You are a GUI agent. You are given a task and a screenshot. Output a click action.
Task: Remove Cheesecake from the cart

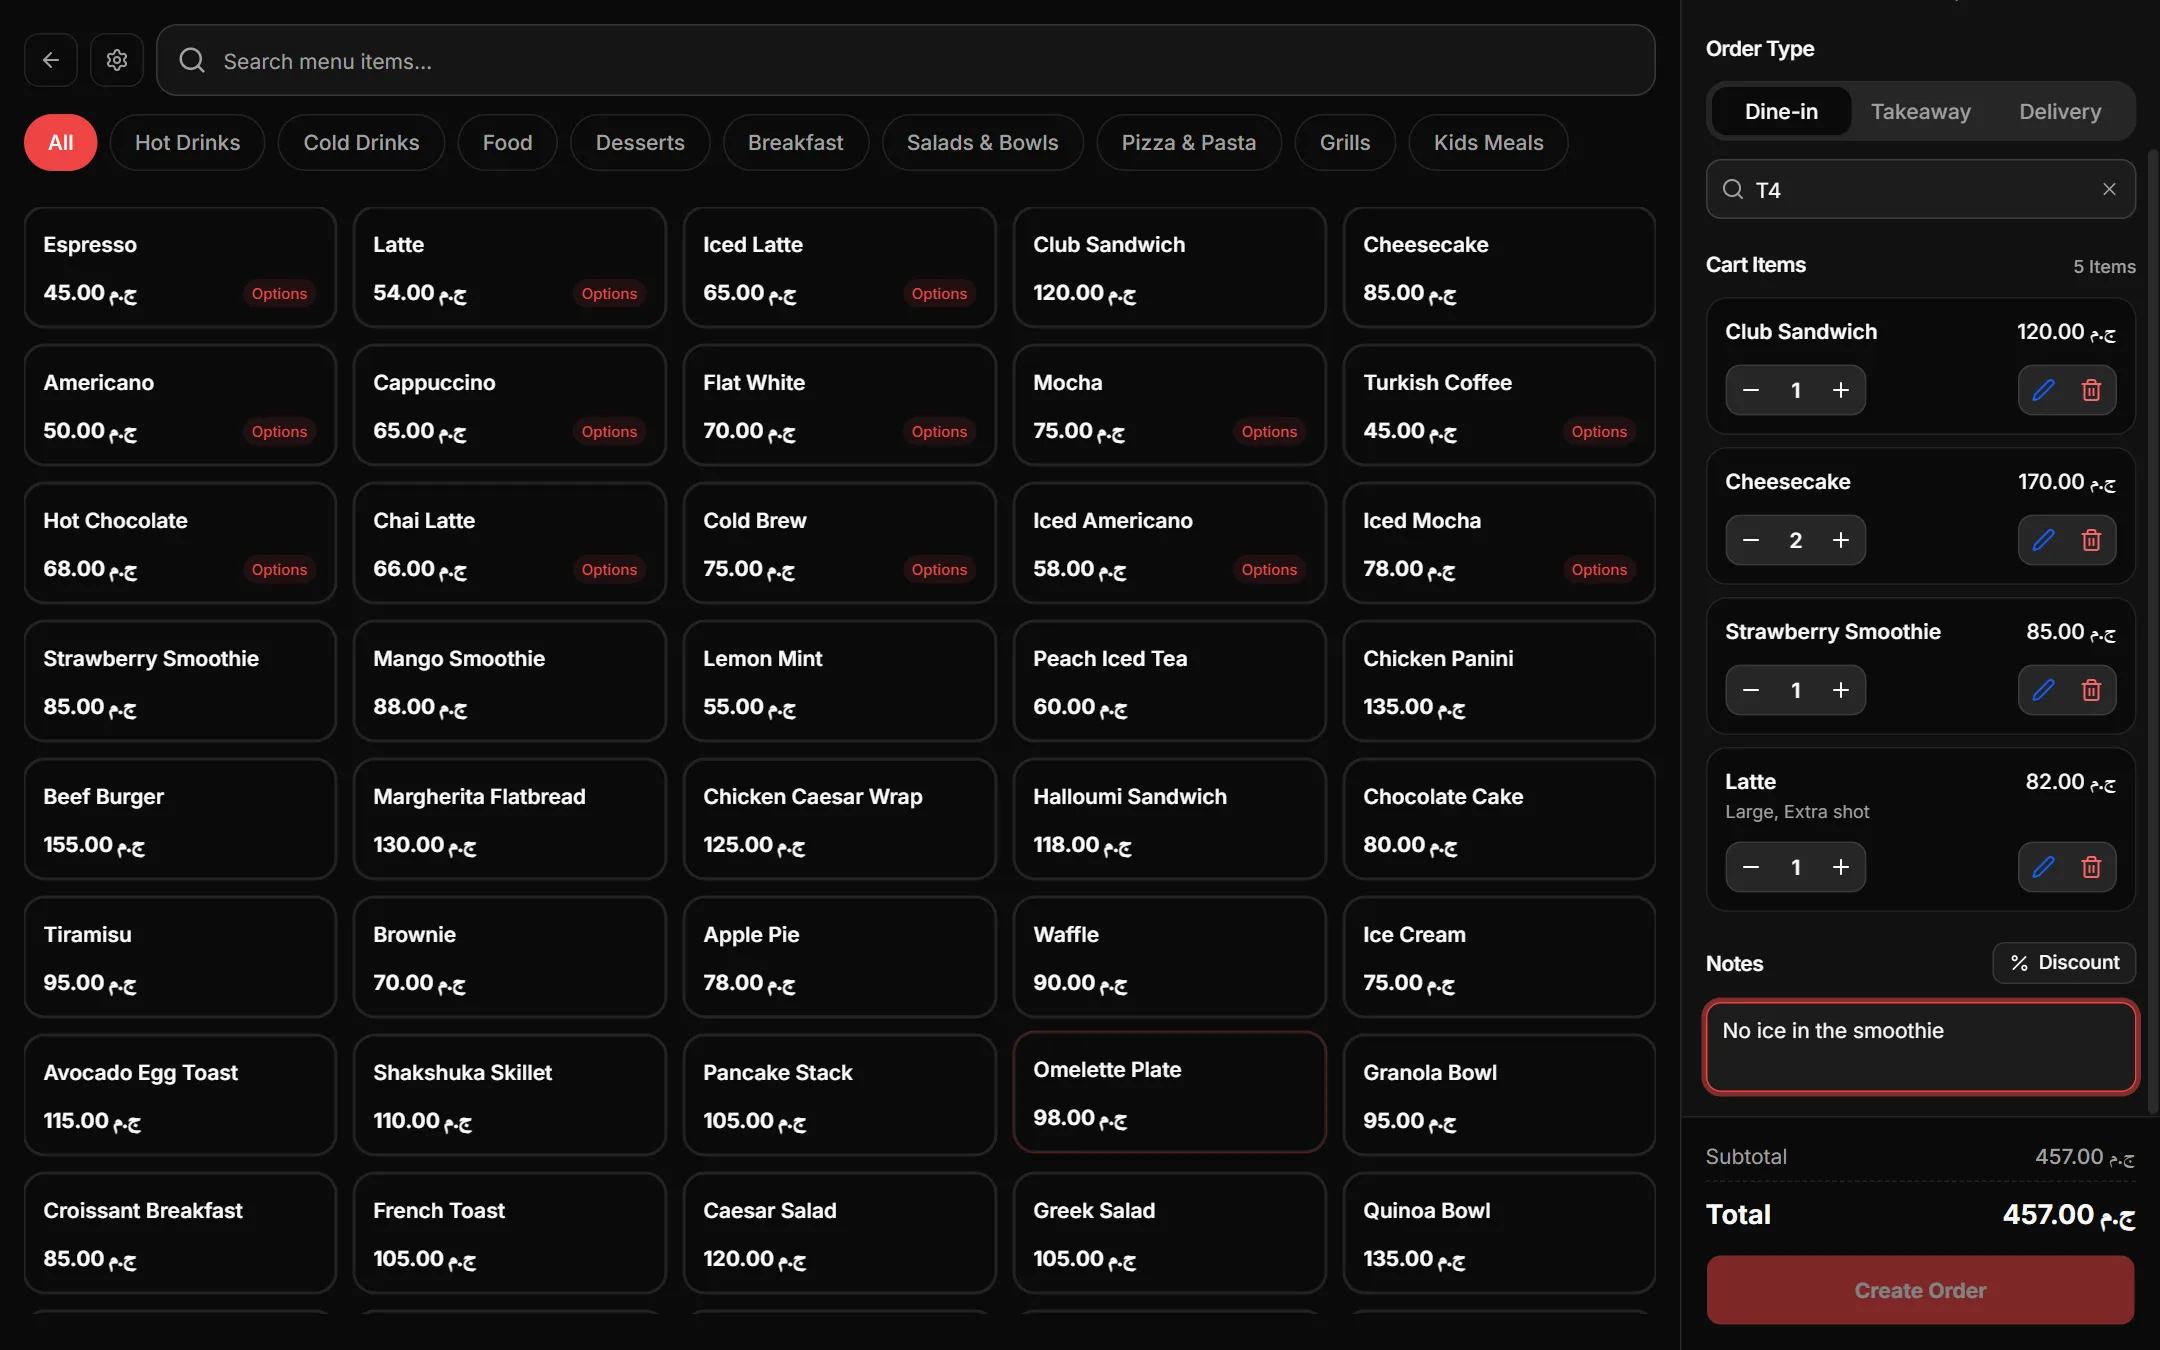(2091, 540)
